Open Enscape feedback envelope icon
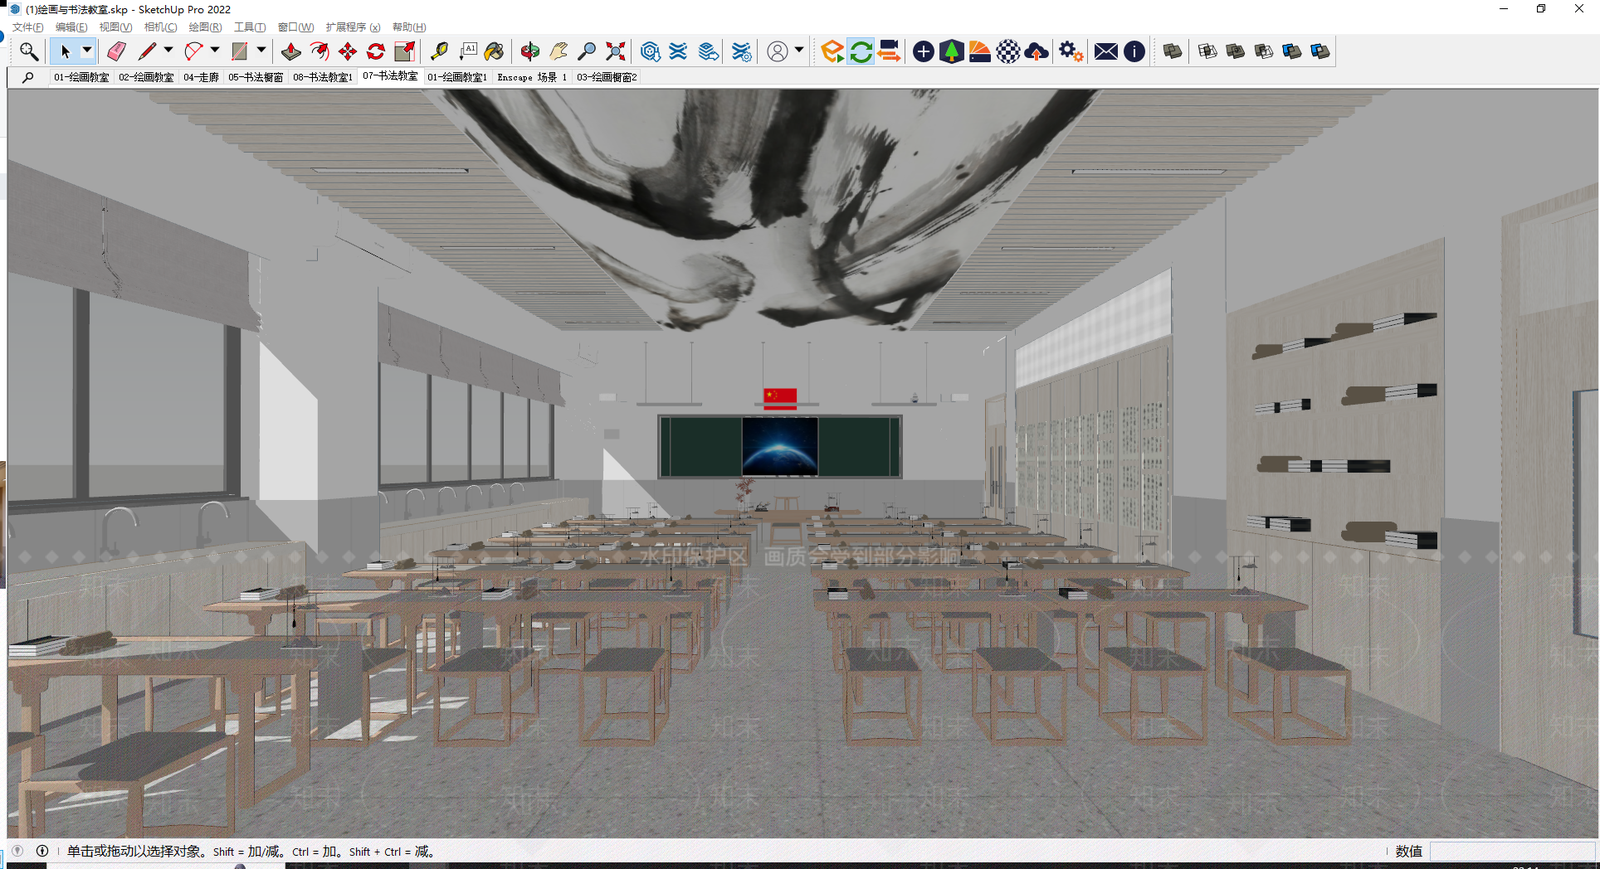The image size is (1600, 869). [1106, 51]
